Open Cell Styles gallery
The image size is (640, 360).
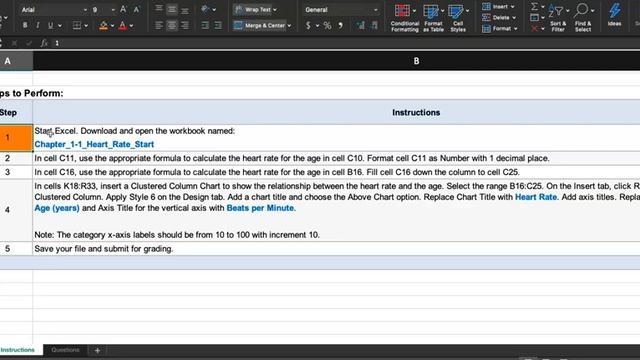(458, 18)
